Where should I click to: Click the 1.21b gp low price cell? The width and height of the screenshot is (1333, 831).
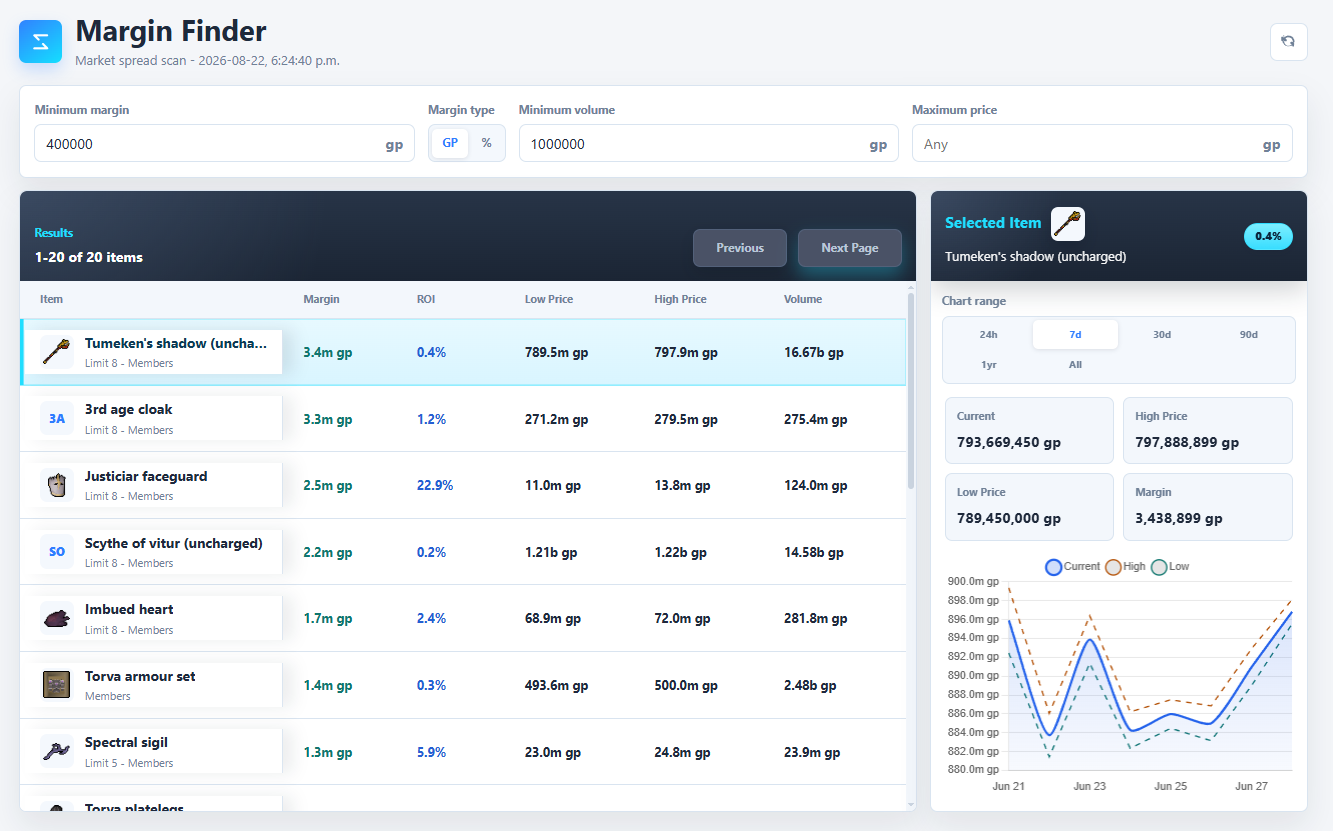[x=551, y=552]
